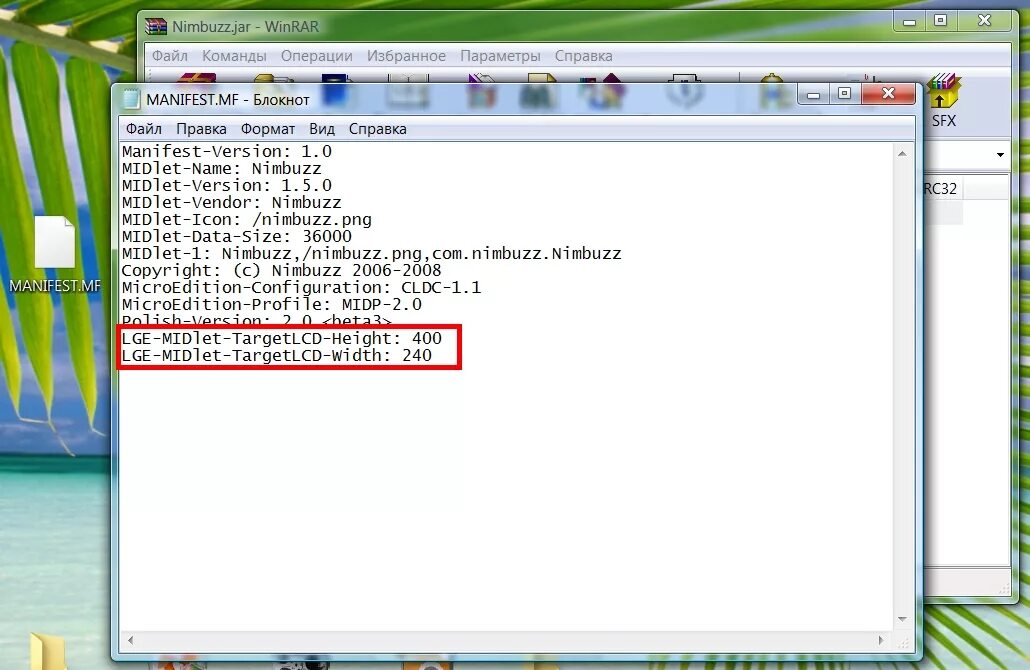This screenshot has width=1030, height=670.
Task: Click the line "Copyright: (c) Nimbuzz 2006-2008"
Action: point(281,271)
